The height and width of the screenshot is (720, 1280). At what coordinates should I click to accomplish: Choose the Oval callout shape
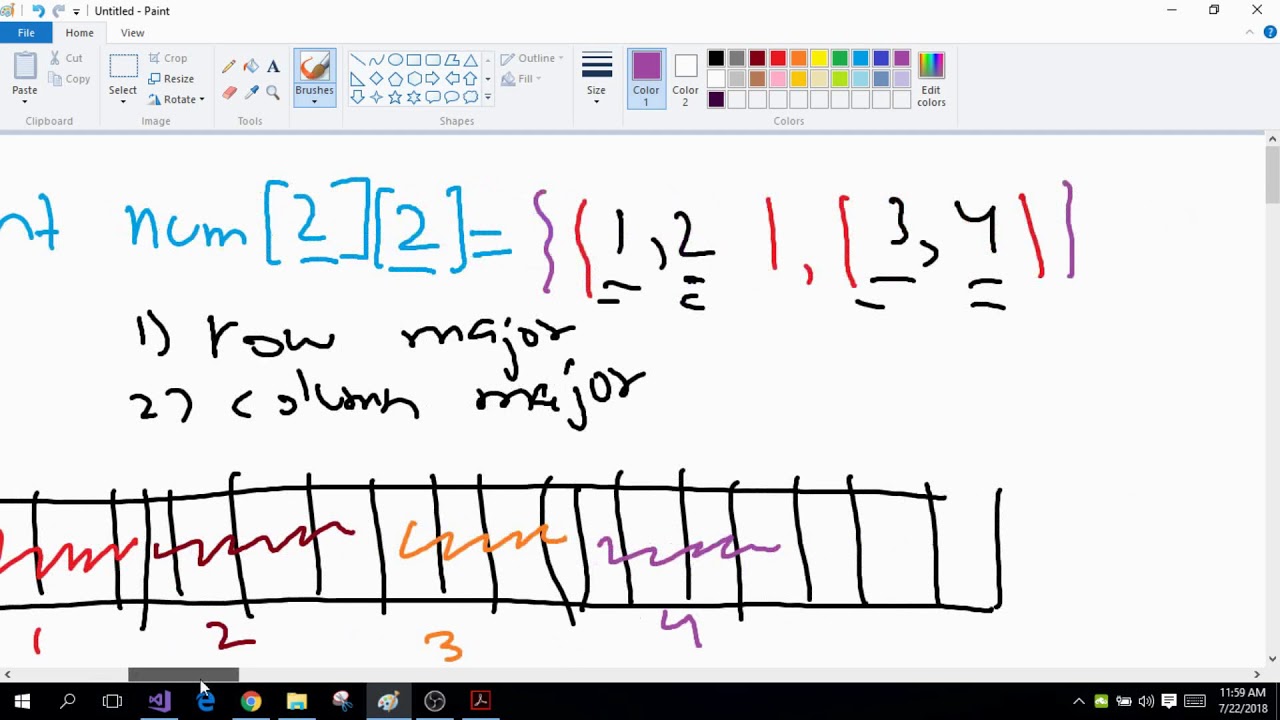click(452, 97)
